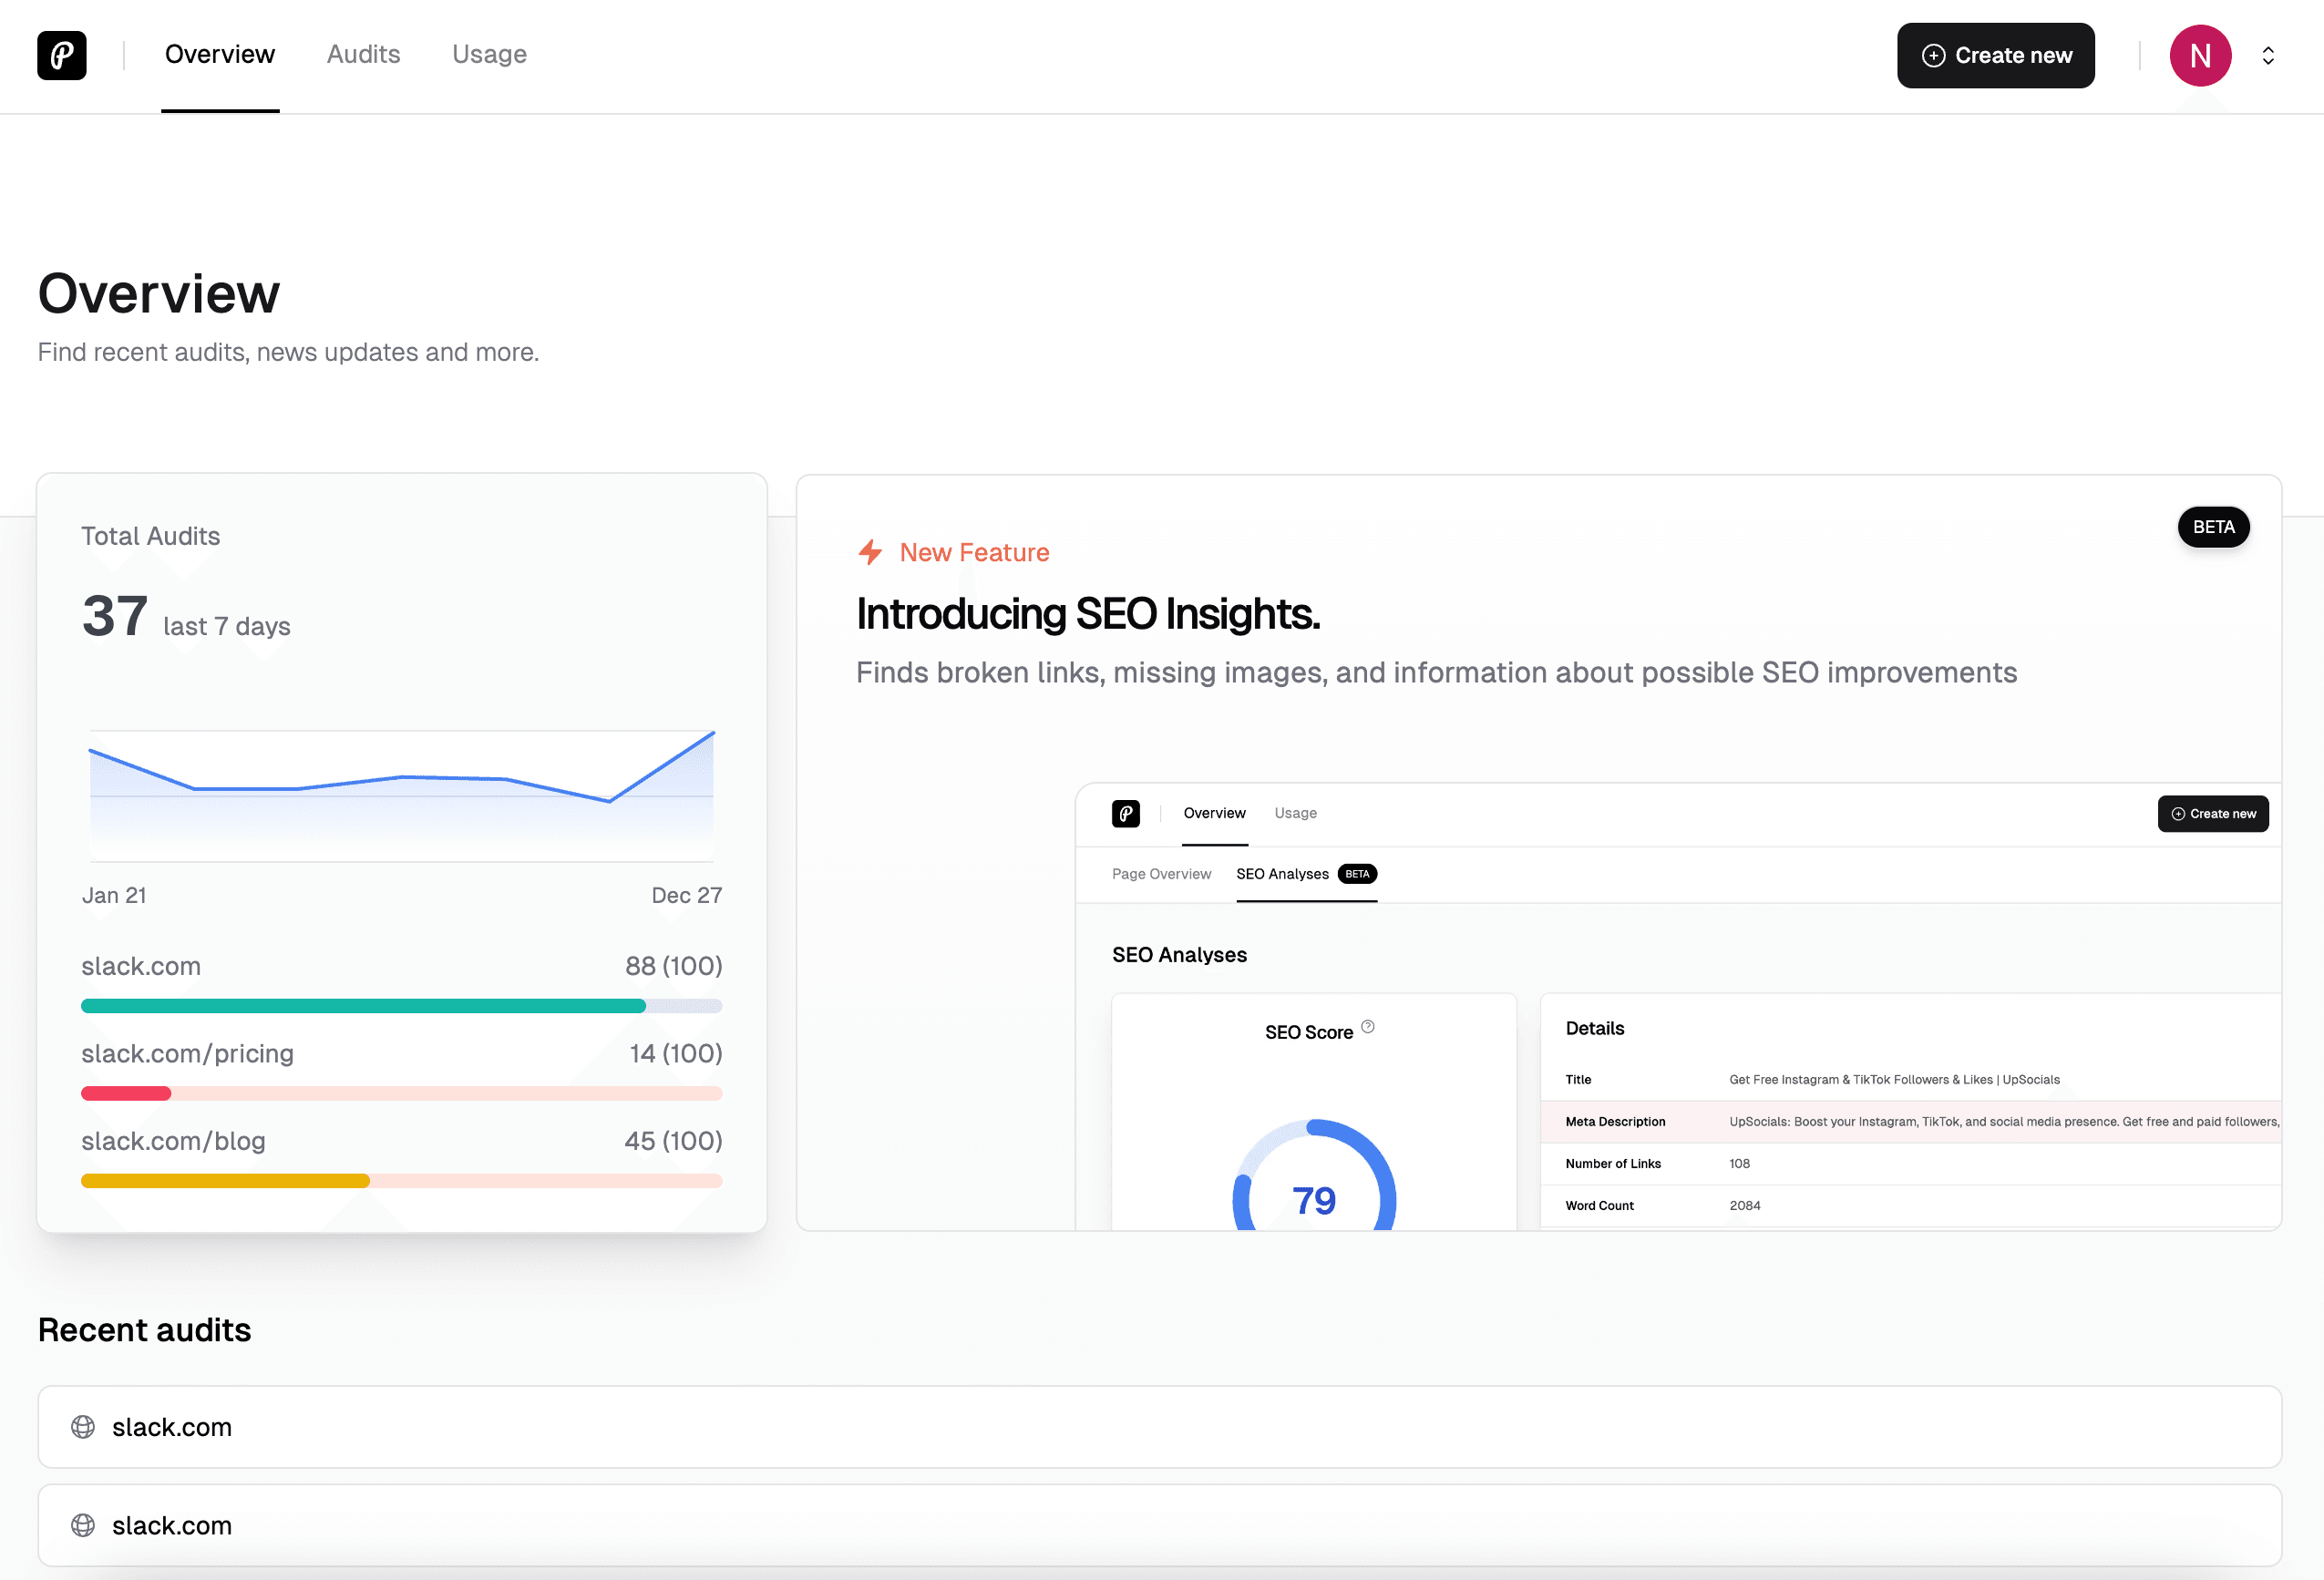Click the slack.com/pricing red progress bar
2324x1580 pixels.
[x=401, y=1093]
